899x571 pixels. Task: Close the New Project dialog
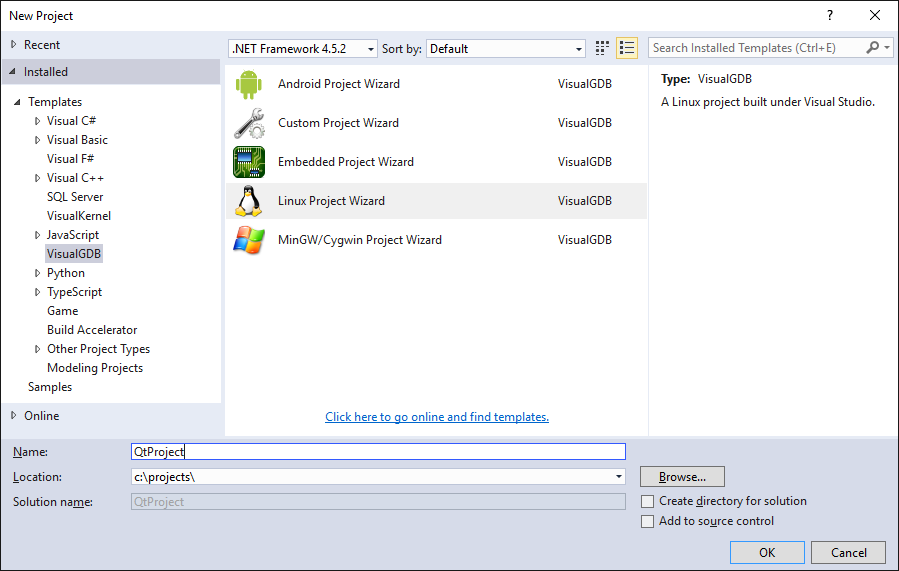pyautogui.click(x=875, y=15)
